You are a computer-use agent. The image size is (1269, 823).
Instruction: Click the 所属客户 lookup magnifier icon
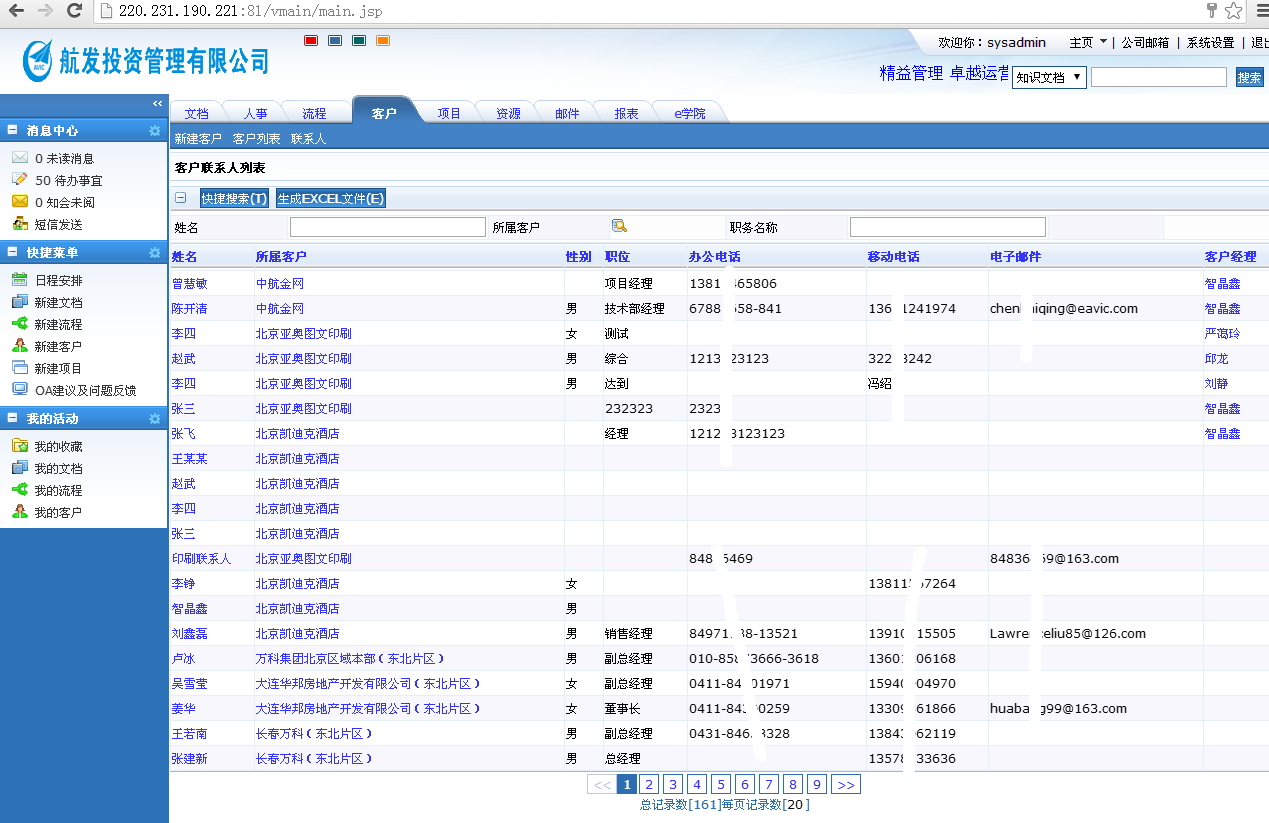click(619, 226)
